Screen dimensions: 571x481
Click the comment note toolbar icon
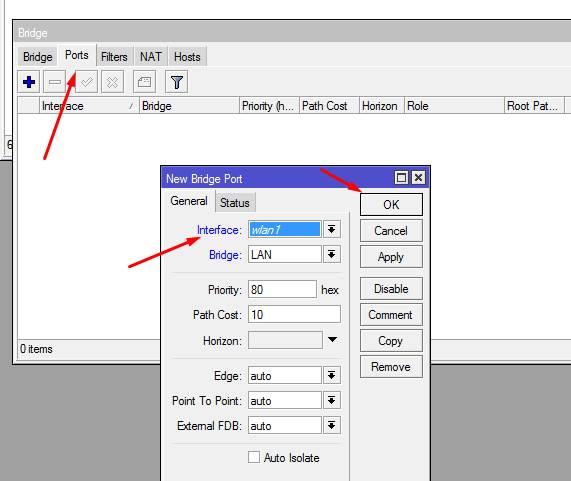click(145, 82)
